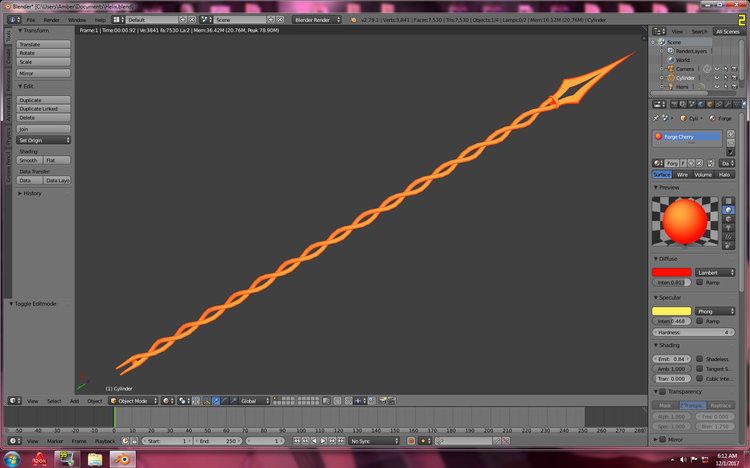
Task: Toggle Camera selectability cursor icon
Action: point(726,69)
